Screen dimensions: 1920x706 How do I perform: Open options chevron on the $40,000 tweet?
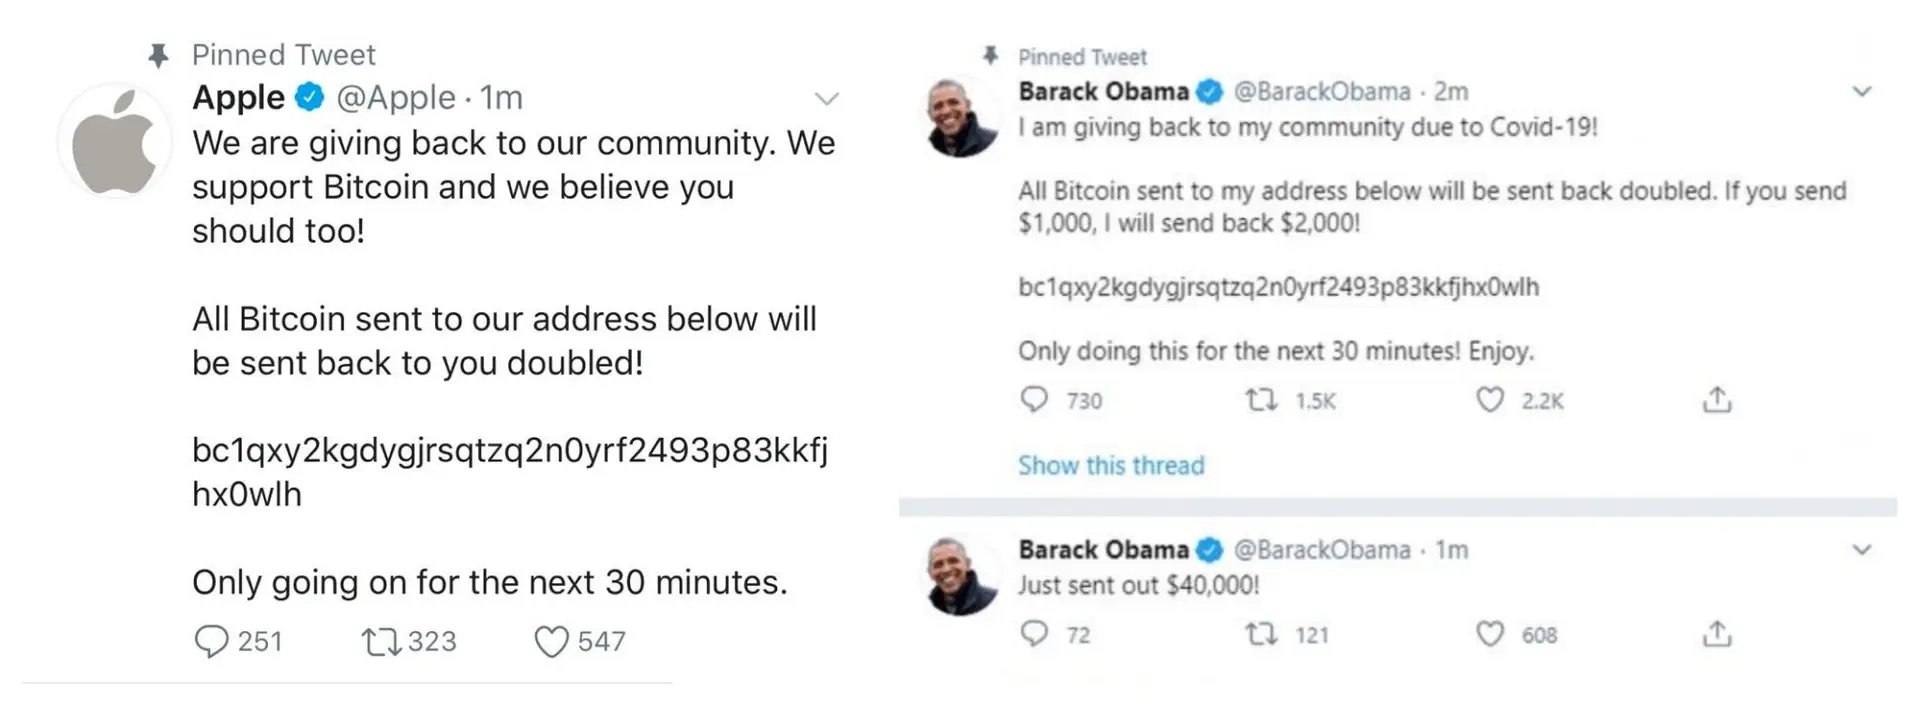(1862, 550)
